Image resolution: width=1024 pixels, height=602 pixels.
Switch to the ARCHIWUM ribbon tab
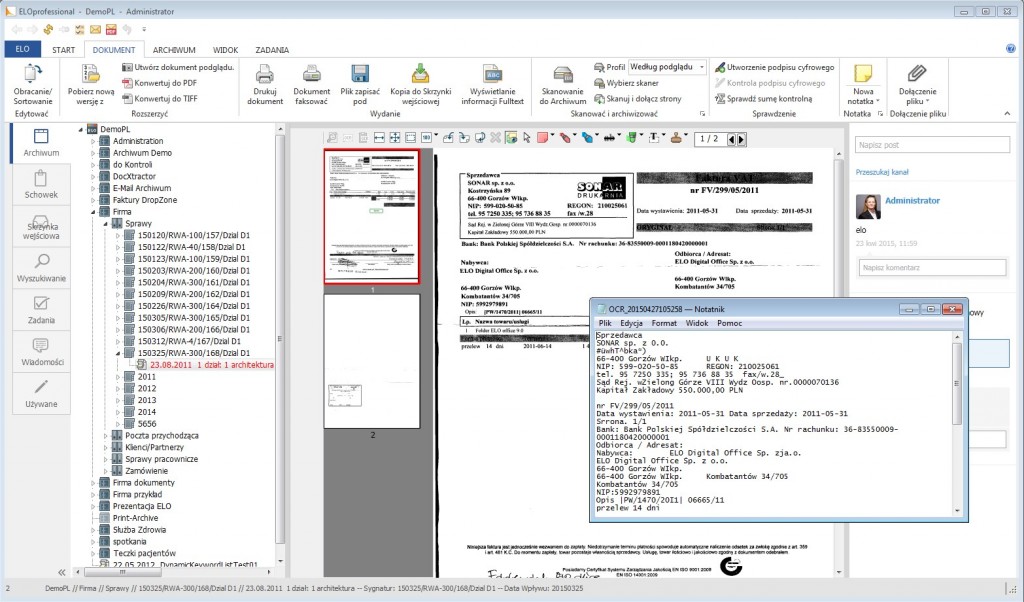[174, 50]
